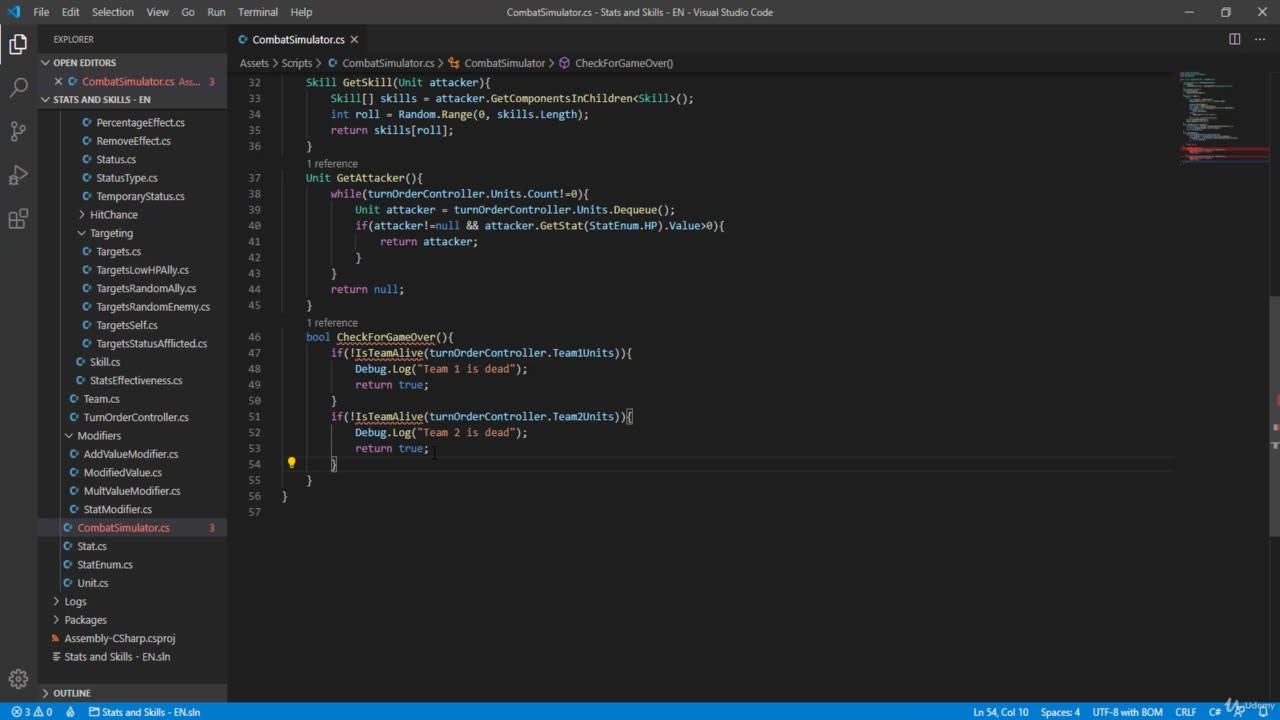Click the VS Code logo icon
Image resolution: width=1280 pixels, height=720 pixels.
13,12
